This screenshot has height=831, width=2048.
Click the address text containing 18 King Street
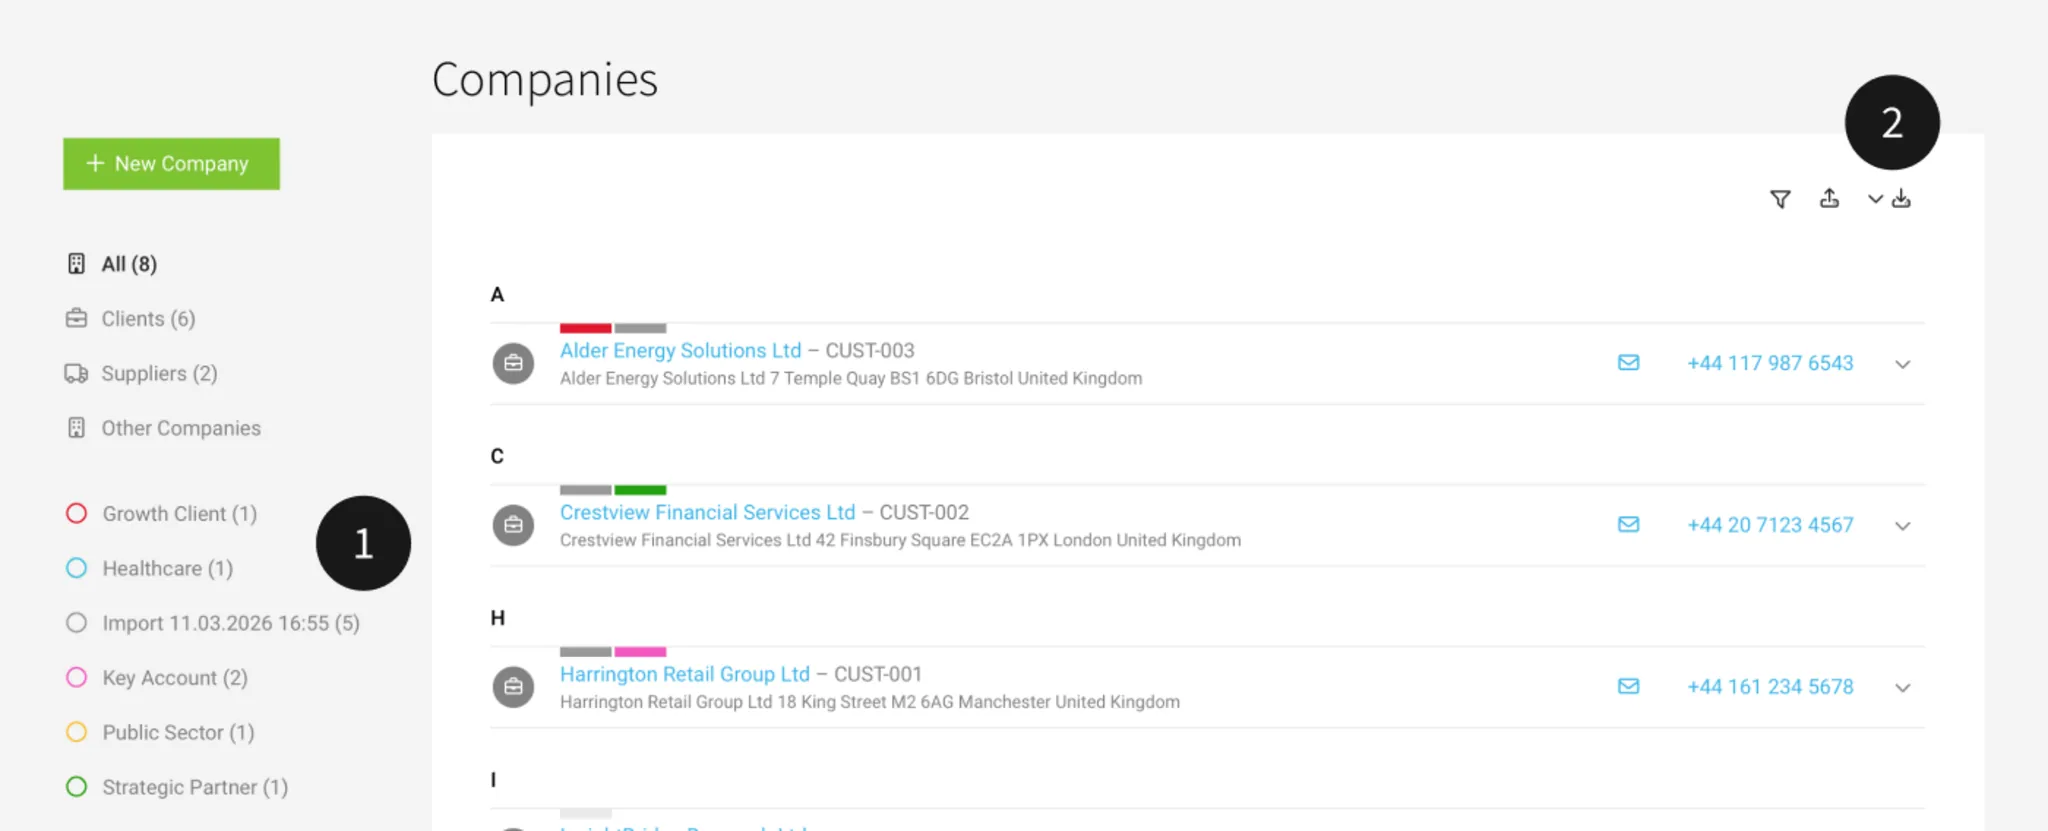pos(870,703)
